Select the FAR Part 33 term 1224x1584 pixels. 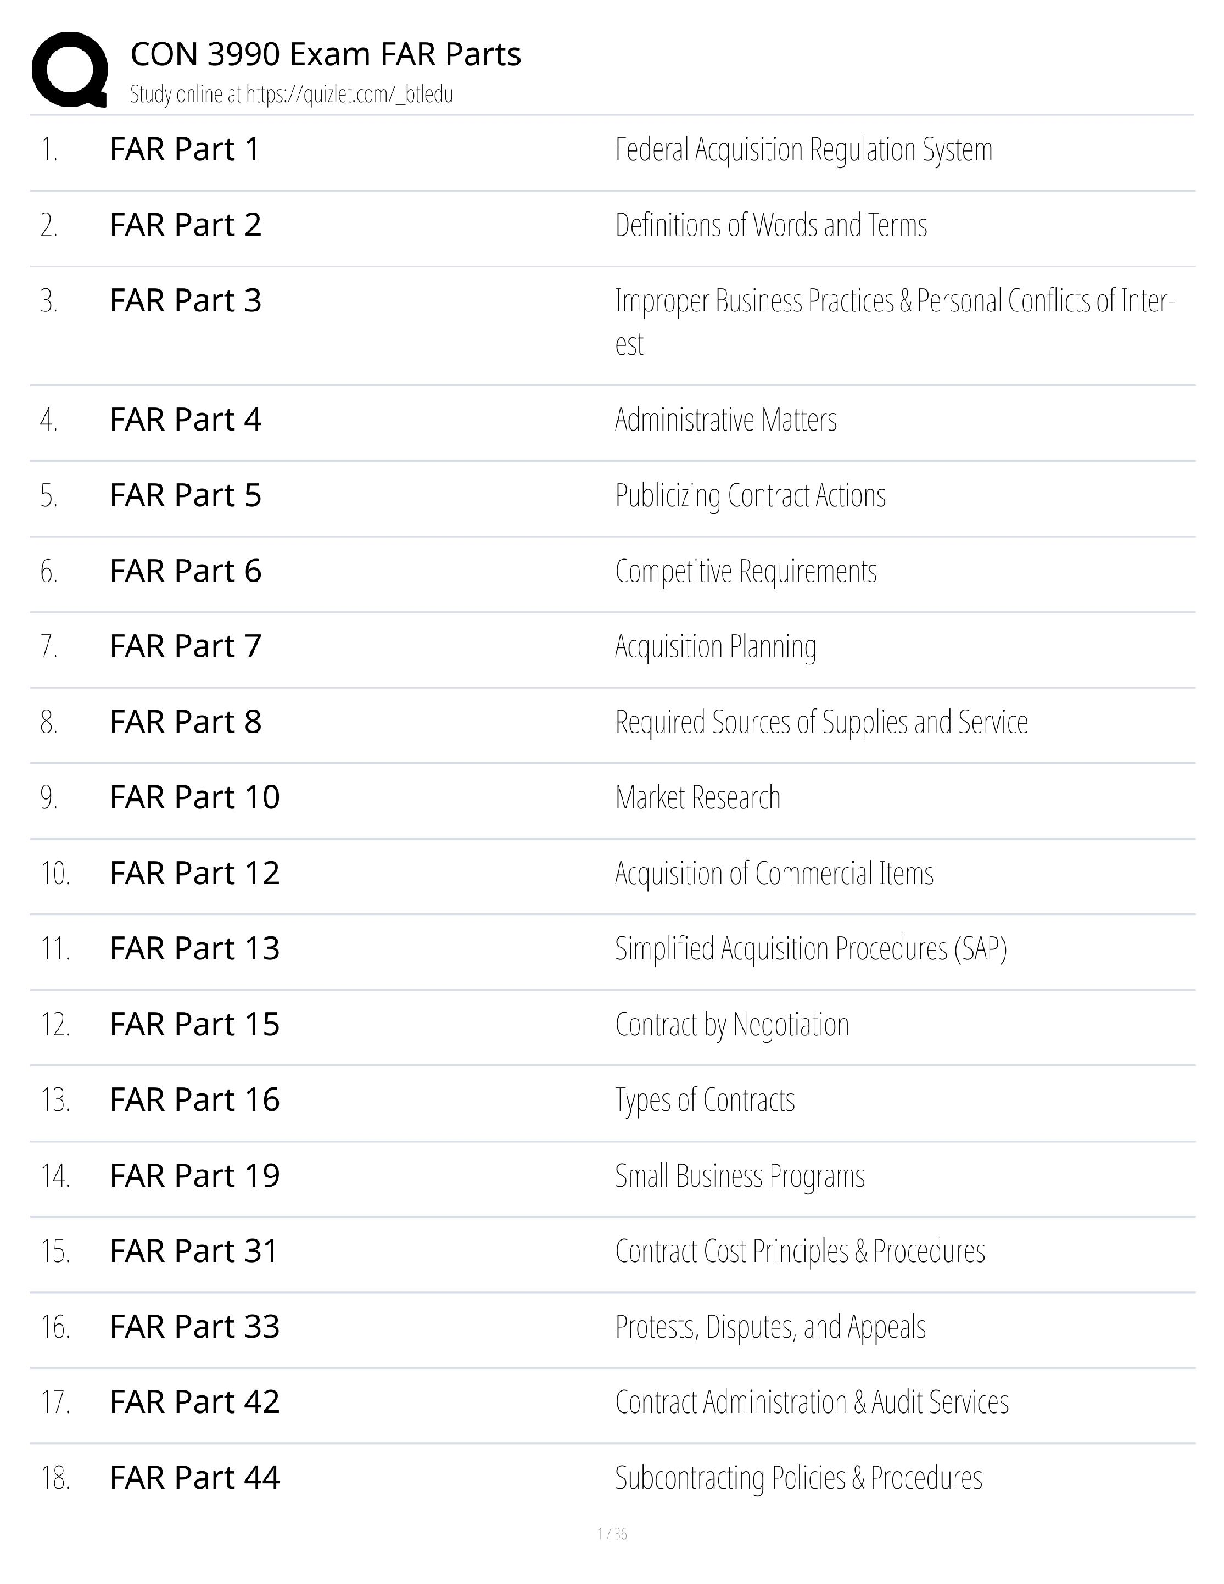pyautogui.click(x=194, y=1326)
